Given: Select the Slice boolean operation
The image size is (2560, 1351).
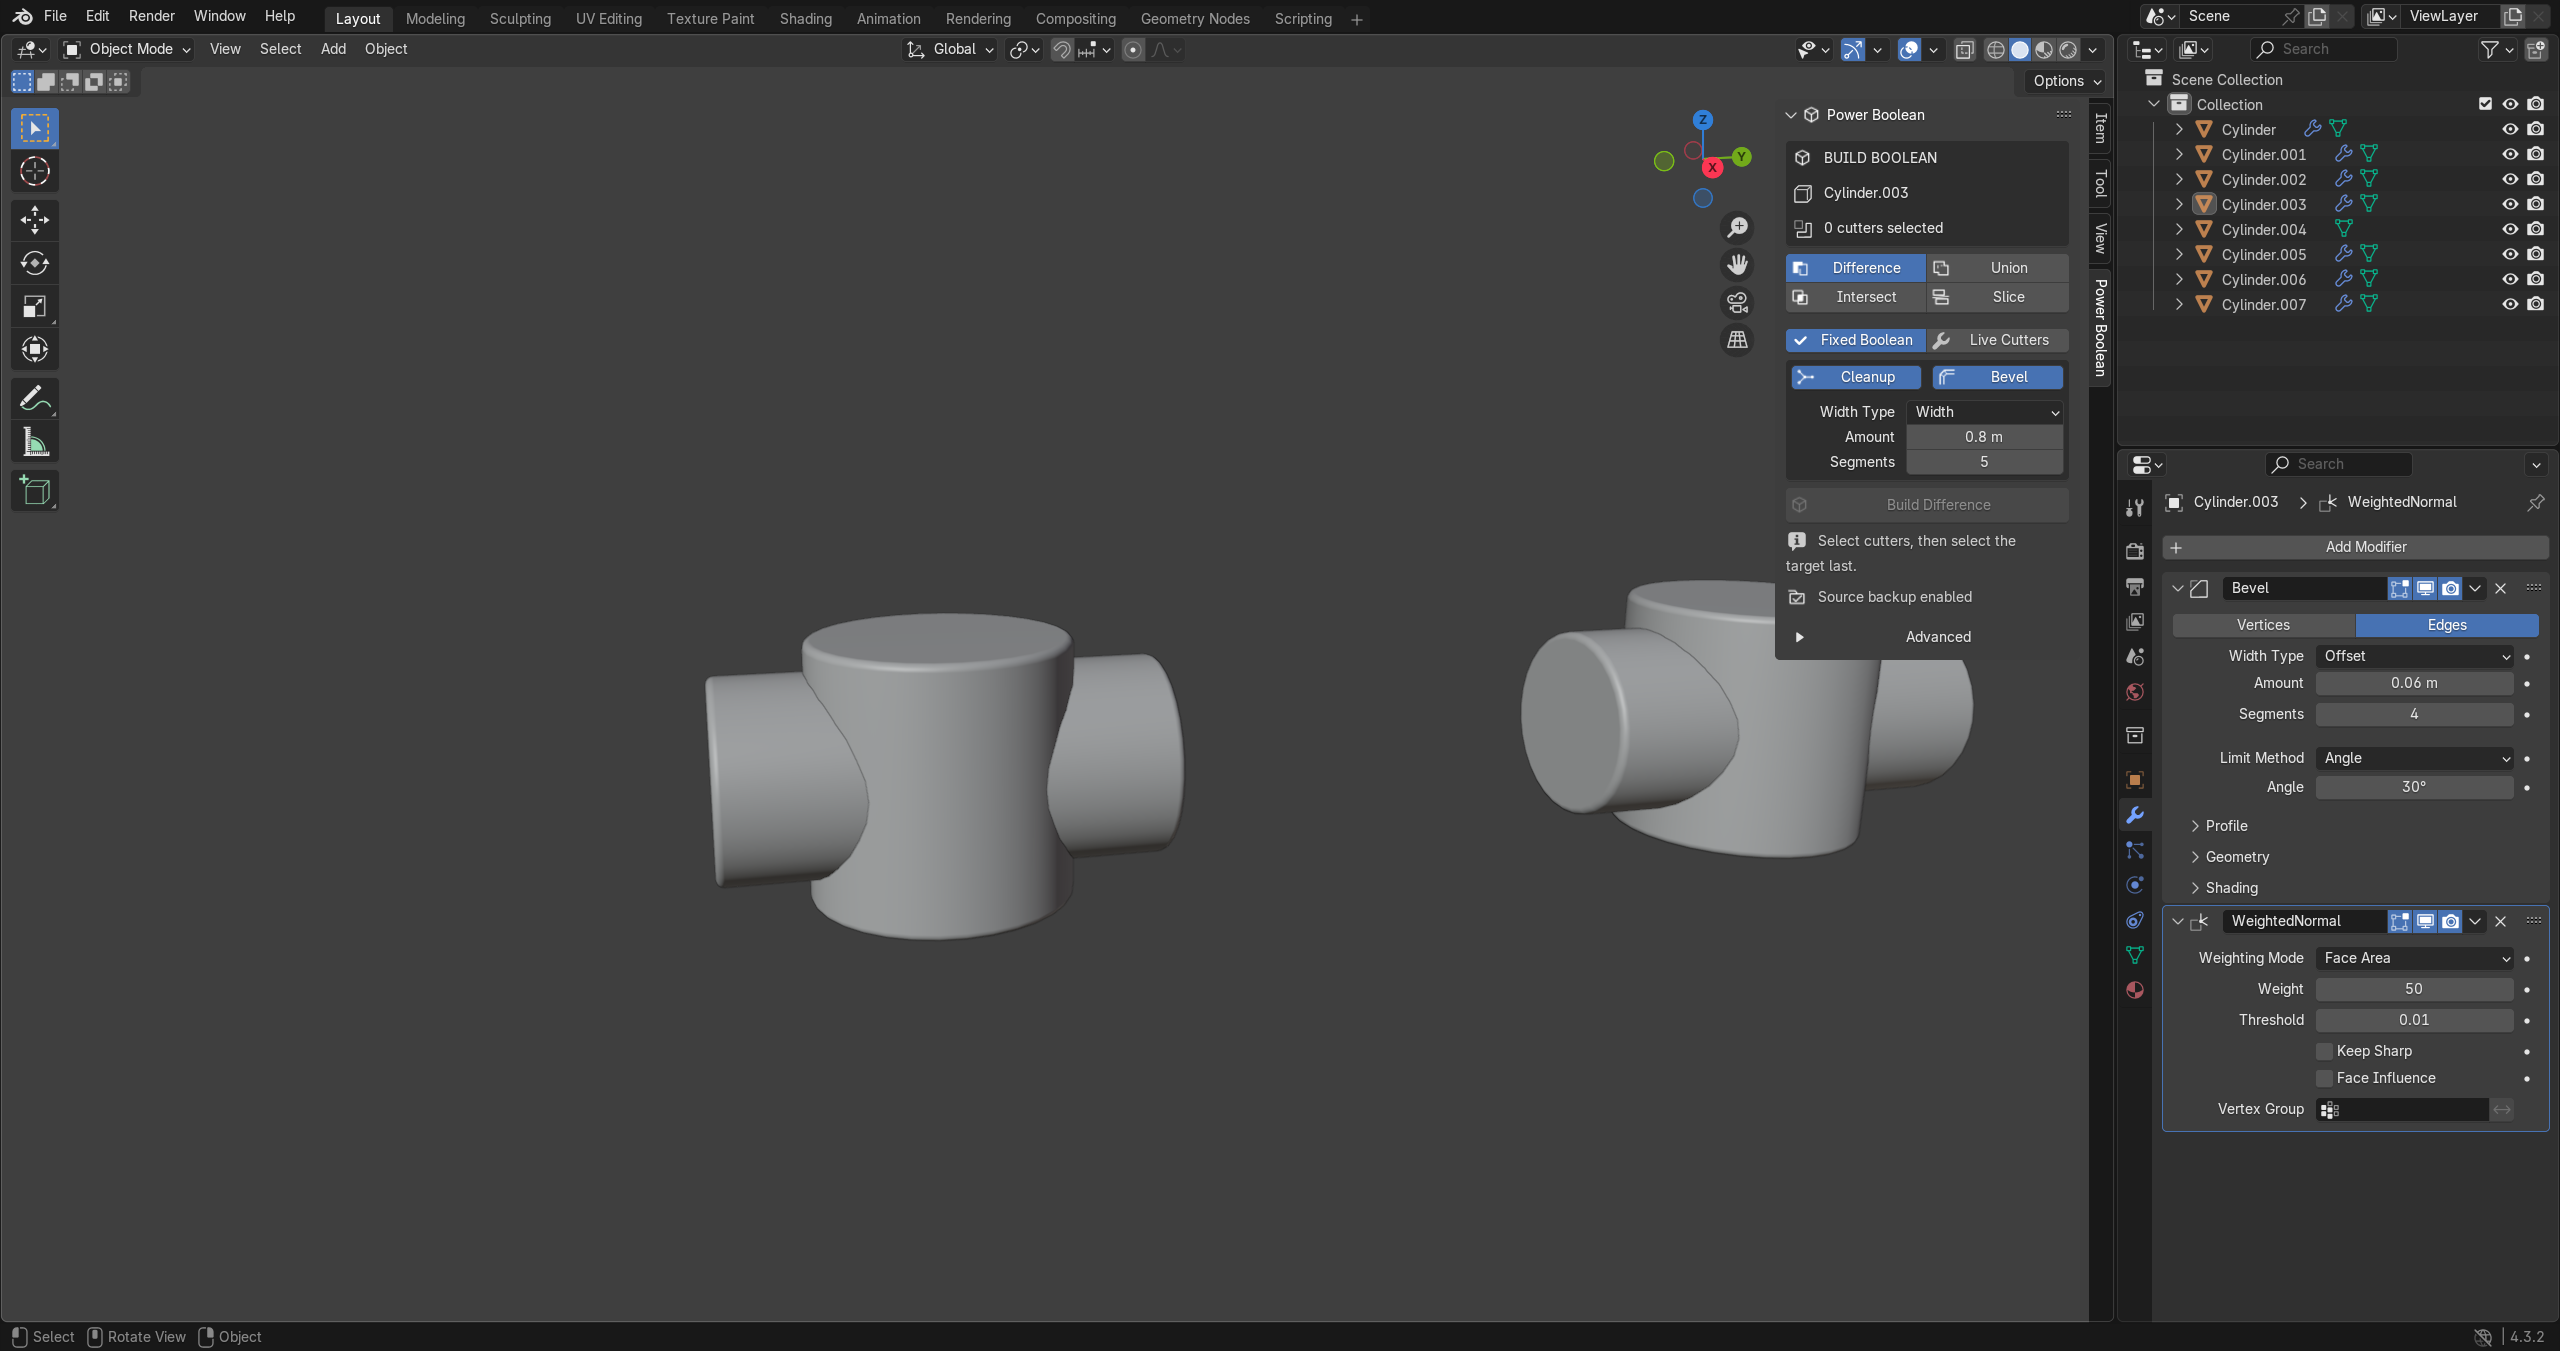Looking at the screenshot, I should tap(1997, 297).
